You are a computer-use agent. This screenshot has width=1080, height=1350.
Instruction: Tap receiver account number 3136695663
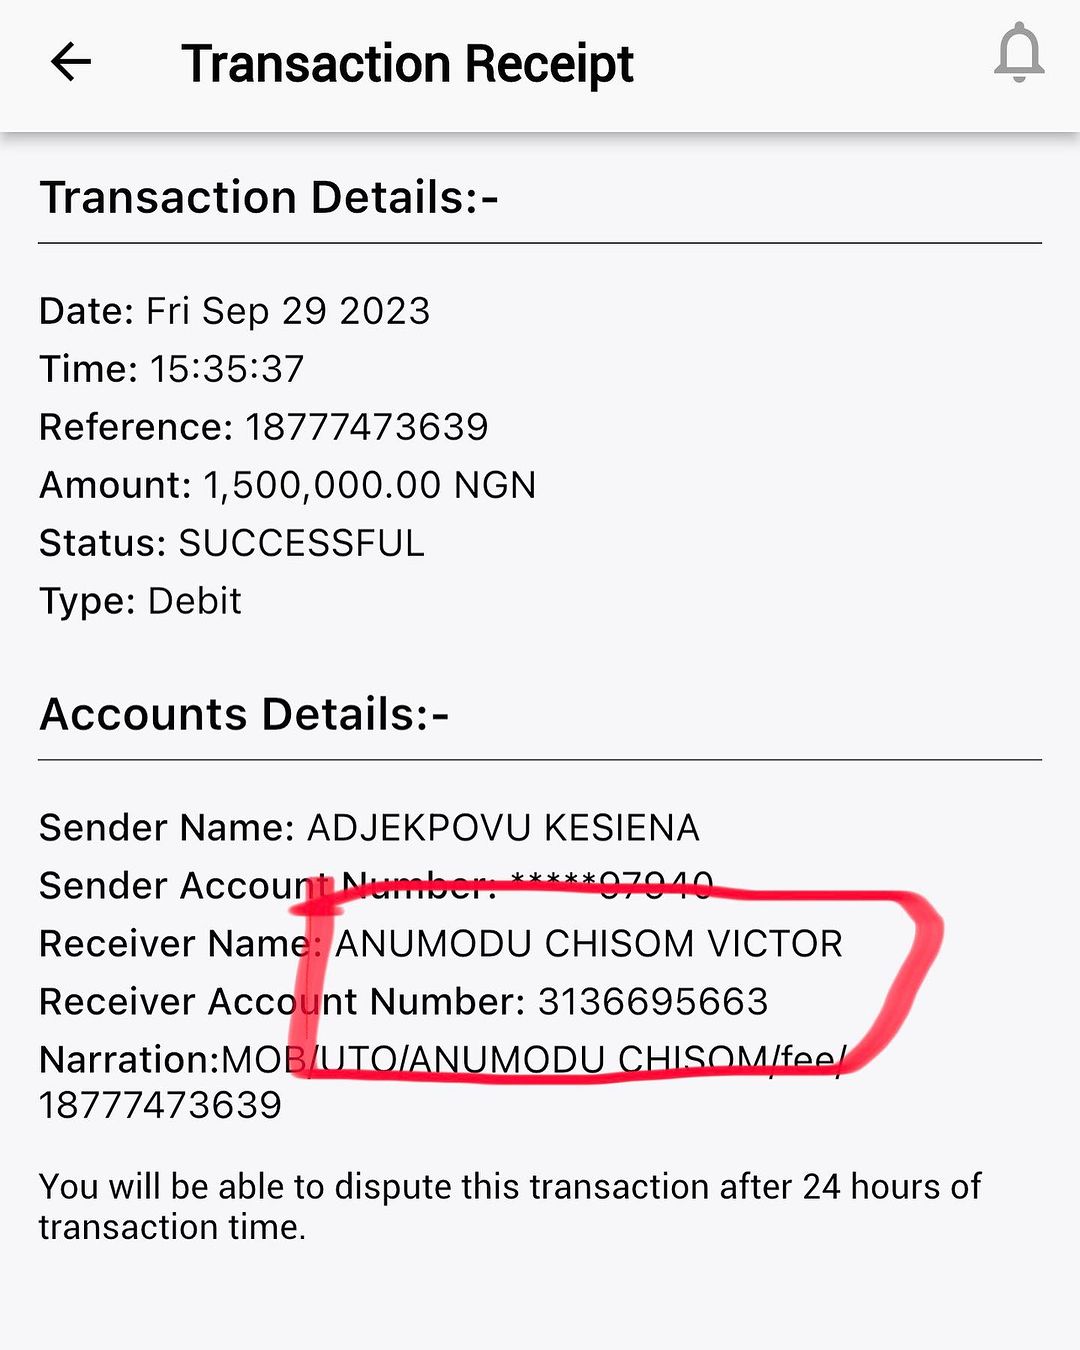(x=653, y=1001)
